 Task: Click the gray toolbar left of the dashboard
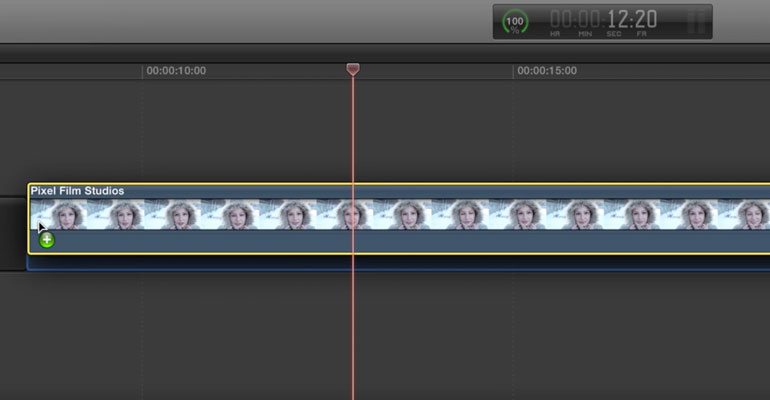click(x=246, y=21)
